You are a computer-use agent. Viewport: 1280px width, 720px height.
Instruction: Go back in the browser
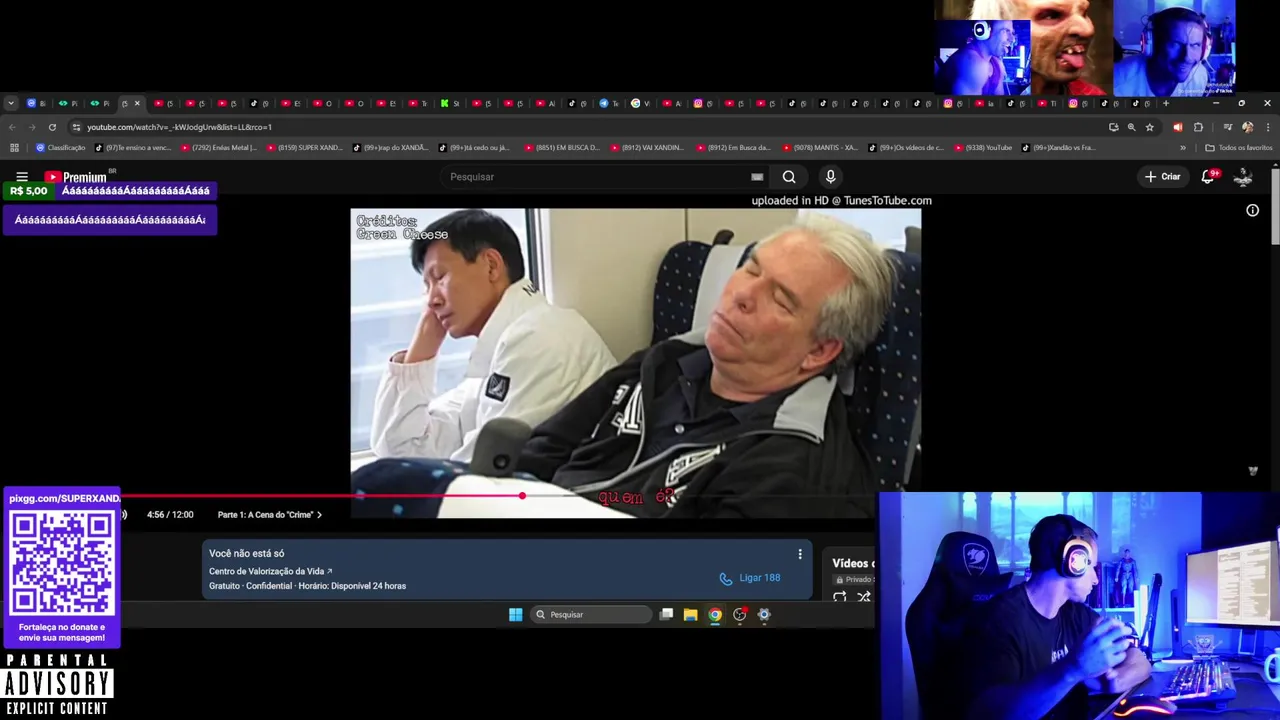(12, 127)
